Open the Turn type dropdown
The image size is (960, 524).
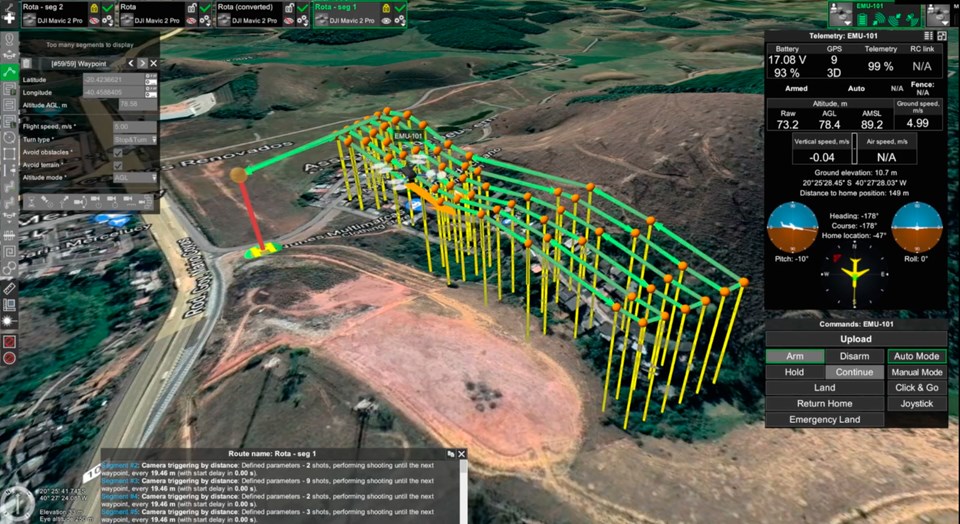tap(134, 140)
